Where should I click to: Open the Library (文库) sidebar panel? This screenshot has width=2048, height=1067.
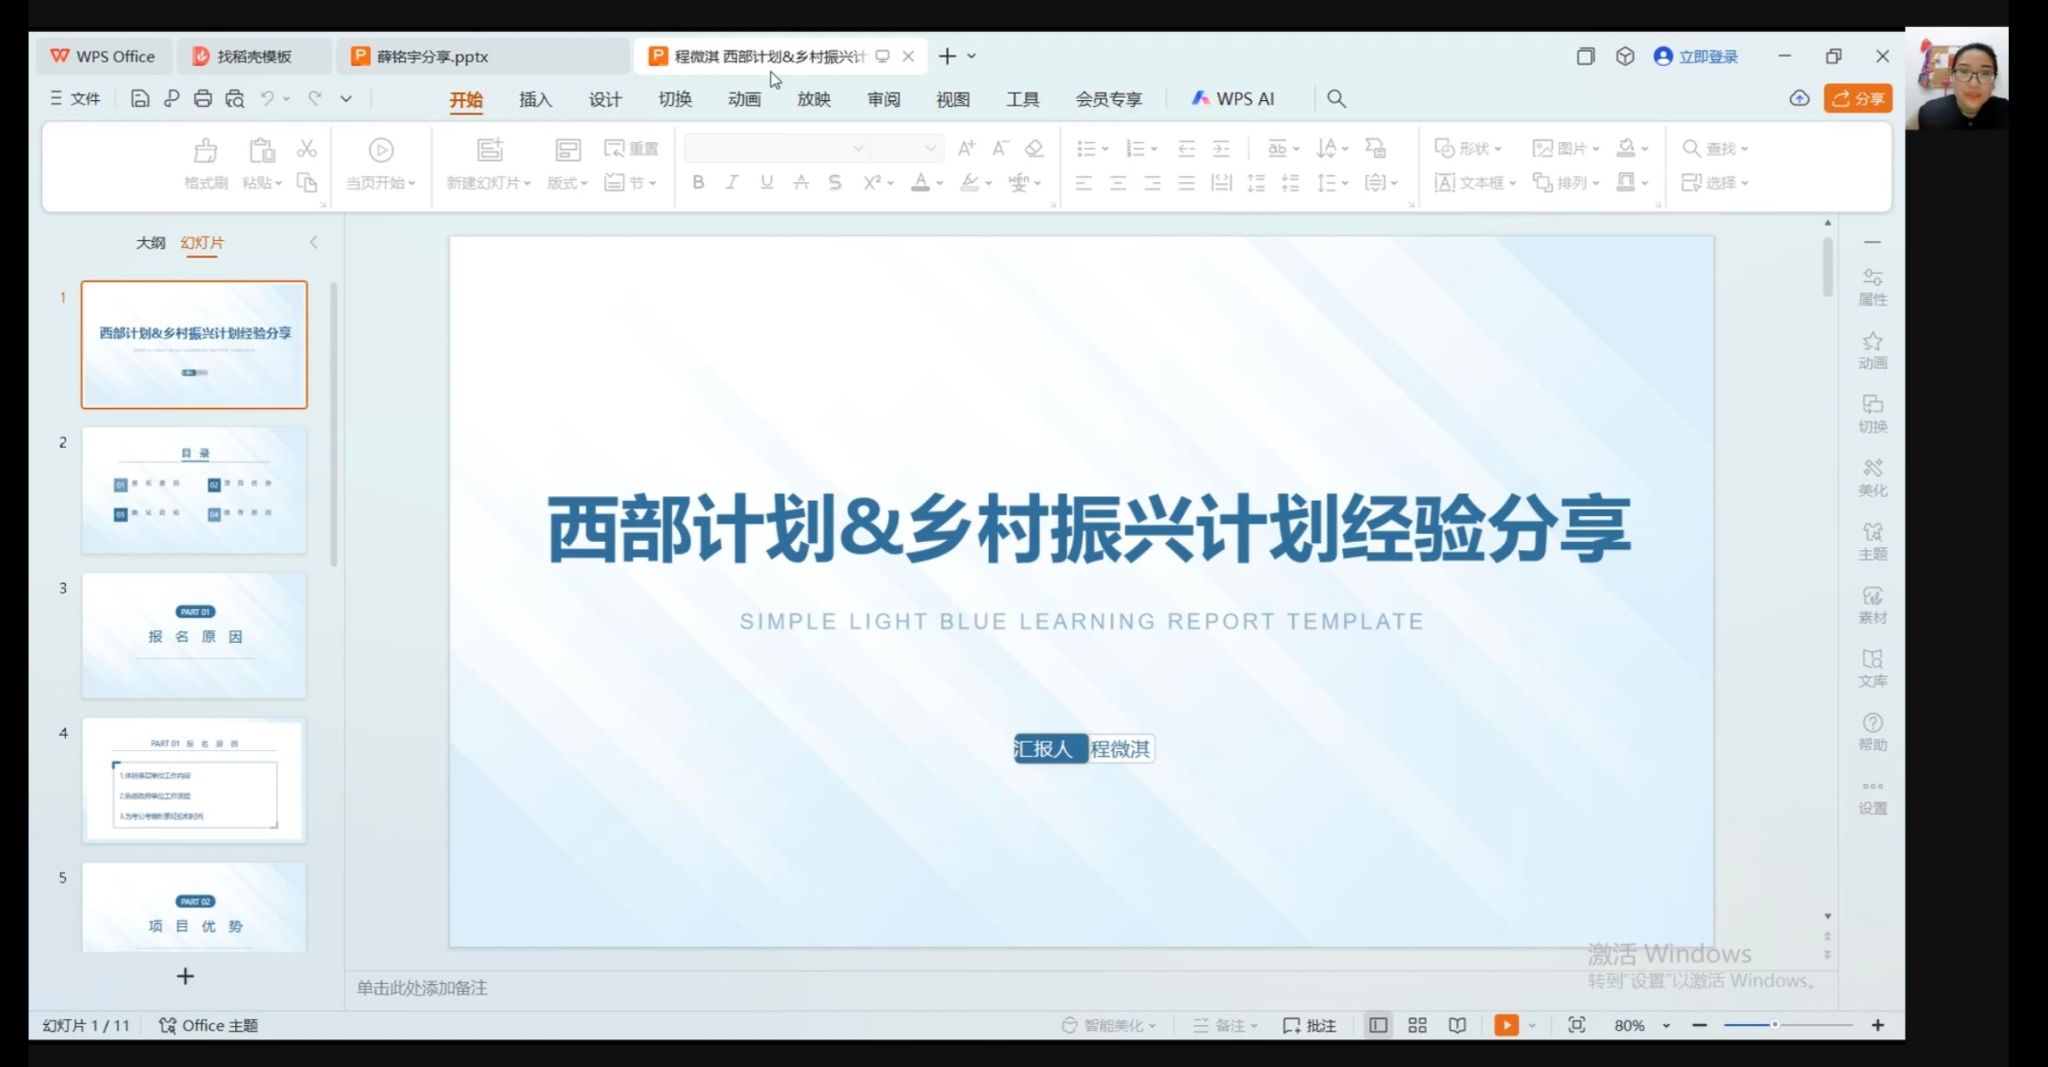(x=1872, y=669)
